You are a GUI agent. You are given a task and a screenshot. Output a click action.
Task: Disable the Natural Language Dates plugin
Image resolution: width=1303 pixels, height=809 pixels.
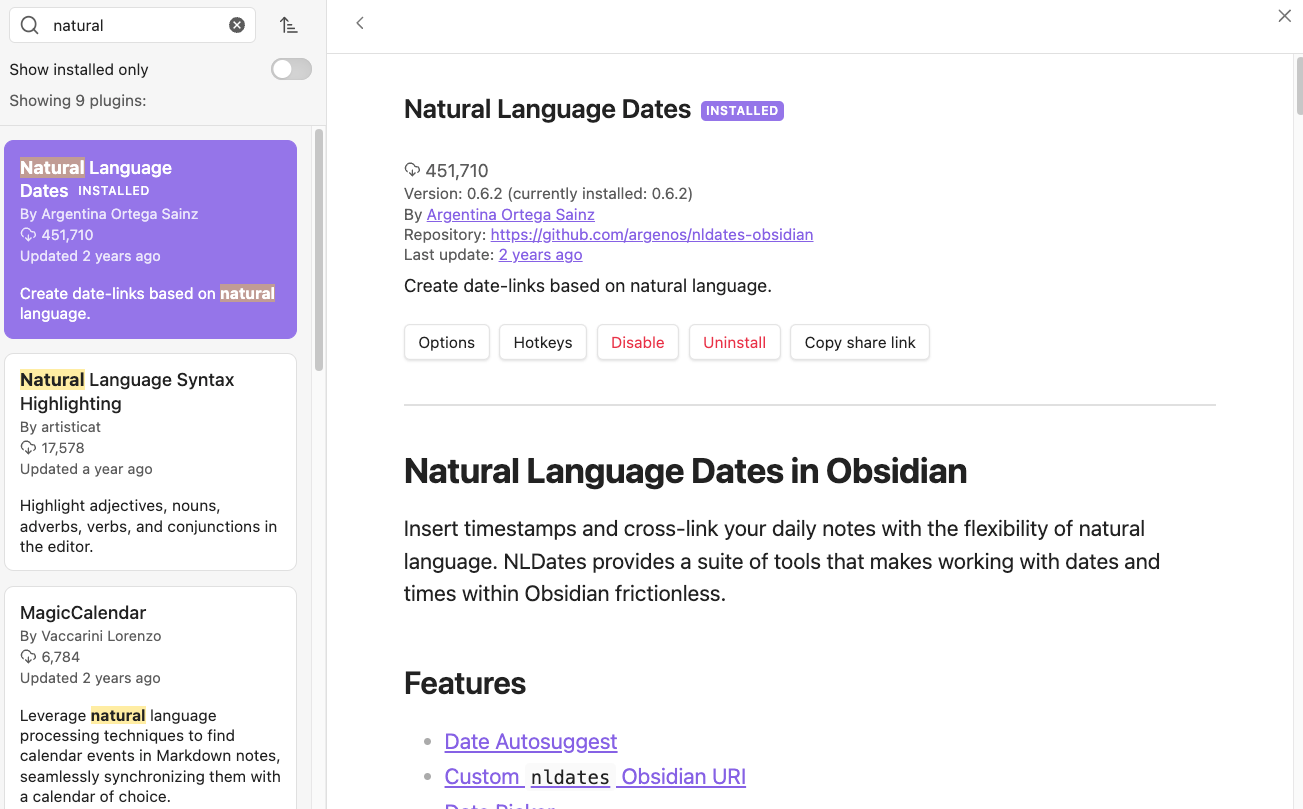(x=637, y=342)
